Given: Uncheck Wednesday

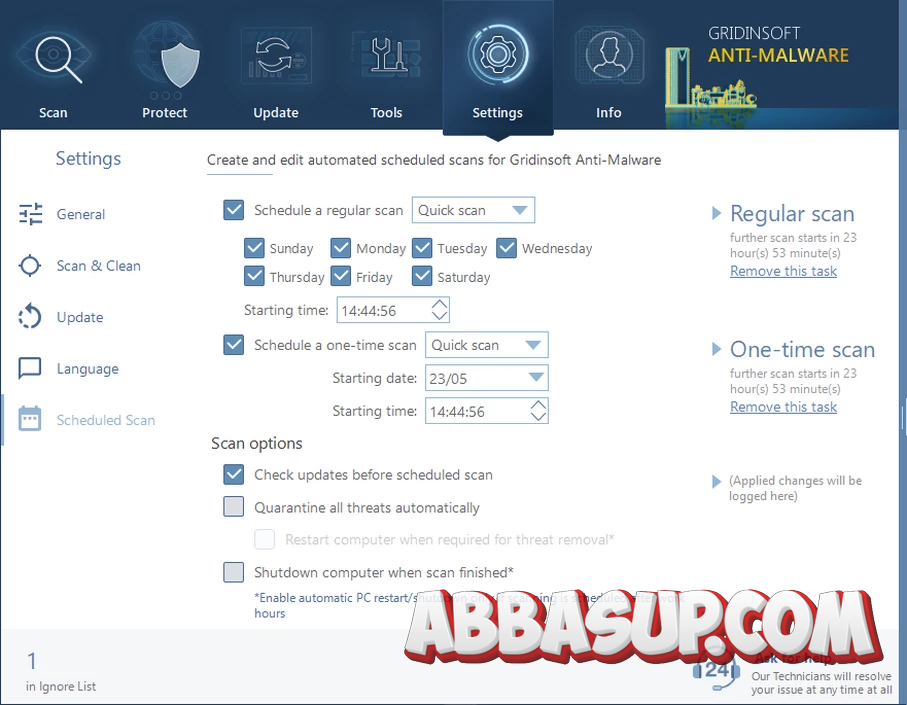Looking at the screenshot, I should pos(506,248).
